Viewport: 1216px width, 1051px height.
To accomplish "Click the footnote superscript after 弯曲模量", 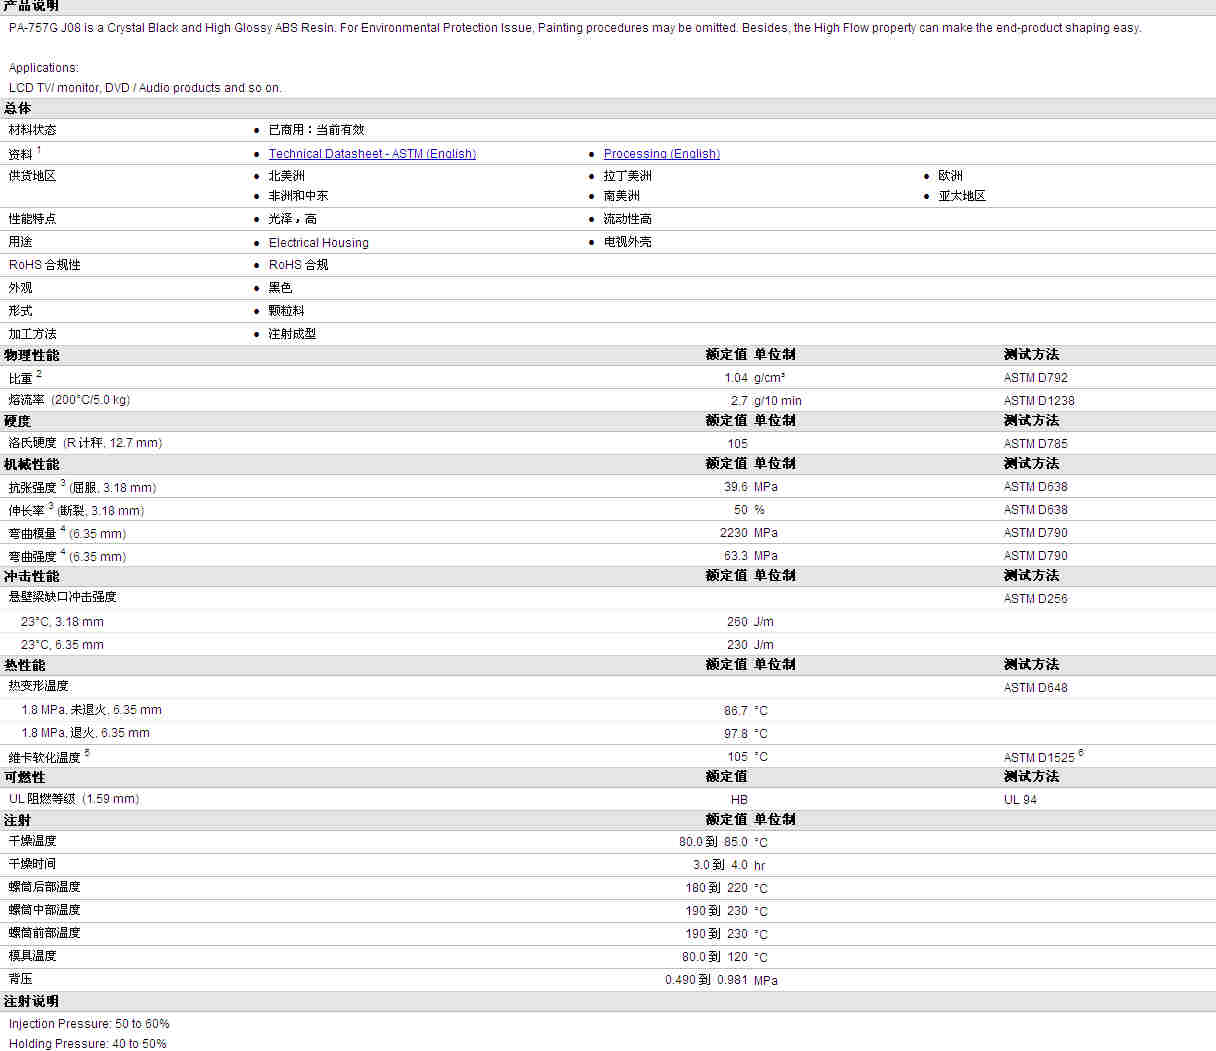I will 63,529.
